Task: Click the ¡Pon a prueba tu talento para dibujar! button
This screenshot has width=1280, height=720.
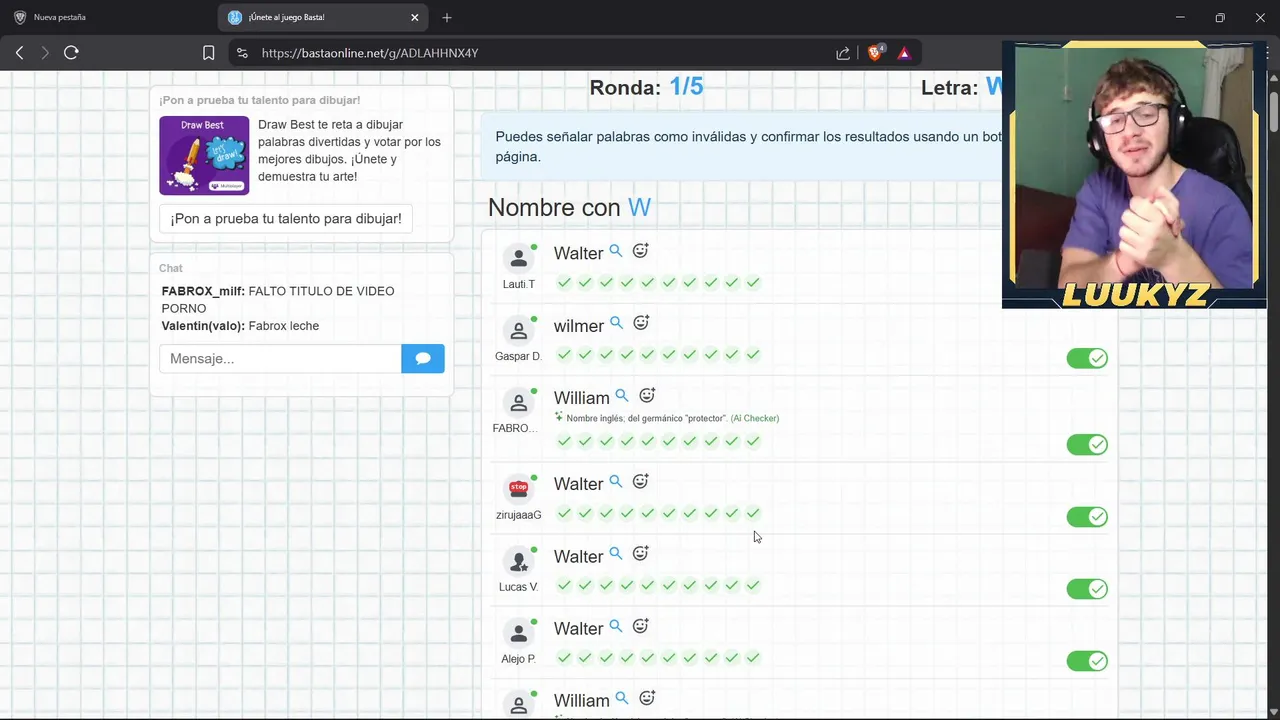Action: pos(286,218)
